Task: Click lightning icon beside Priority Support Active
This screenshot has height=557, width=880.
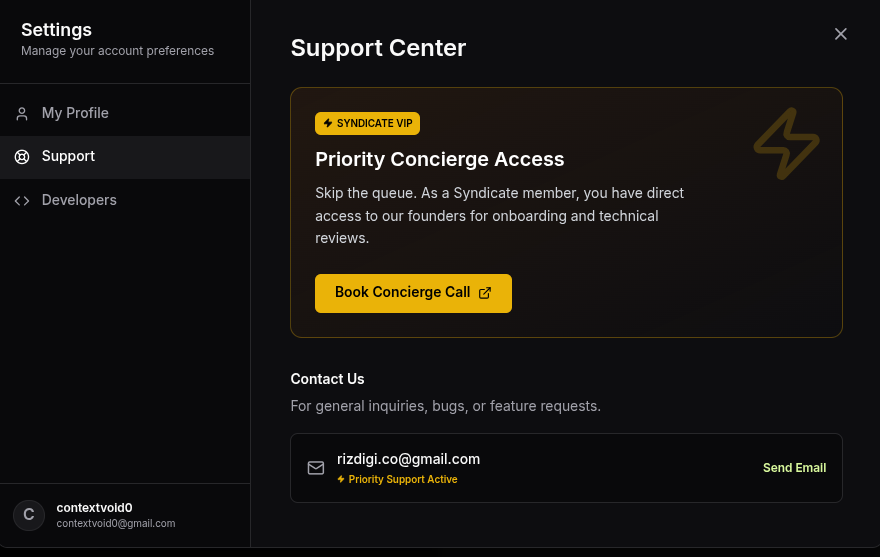Action: click(x=341, y=480)
